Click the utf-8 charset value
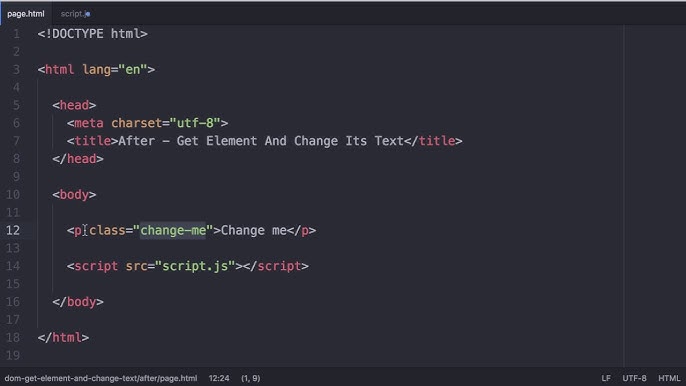686x386 pixels. [195, 123]
